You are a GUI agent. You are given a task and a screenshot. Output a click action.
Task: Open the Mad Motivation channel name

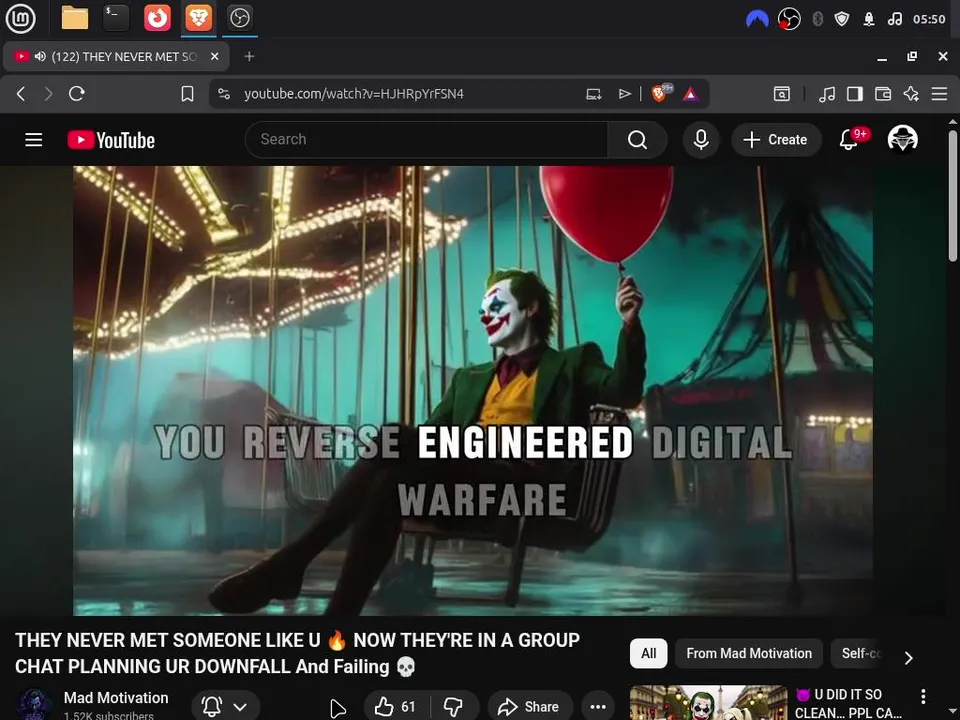tap(116, 697)
